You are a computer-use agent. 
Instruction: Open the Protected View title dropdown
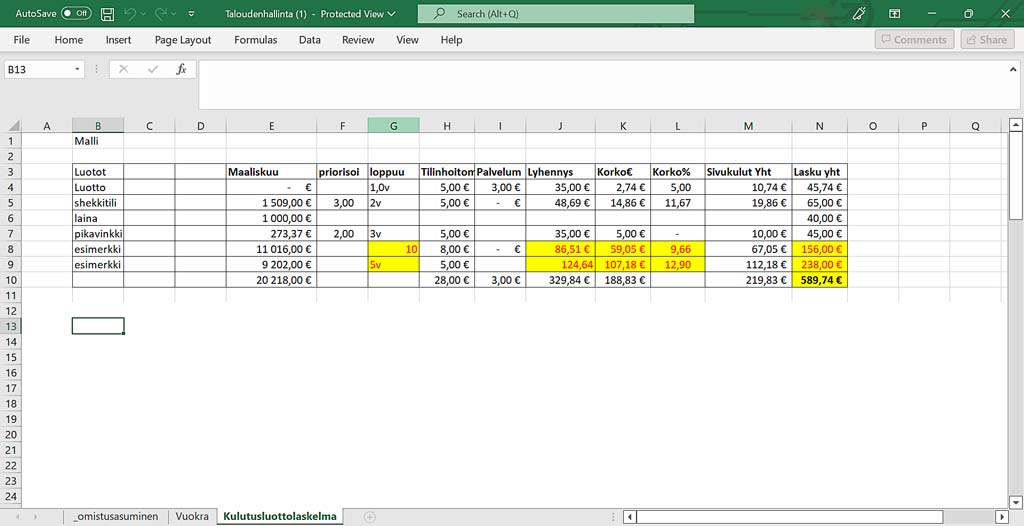pyautogui.click(x=391, y=13)
